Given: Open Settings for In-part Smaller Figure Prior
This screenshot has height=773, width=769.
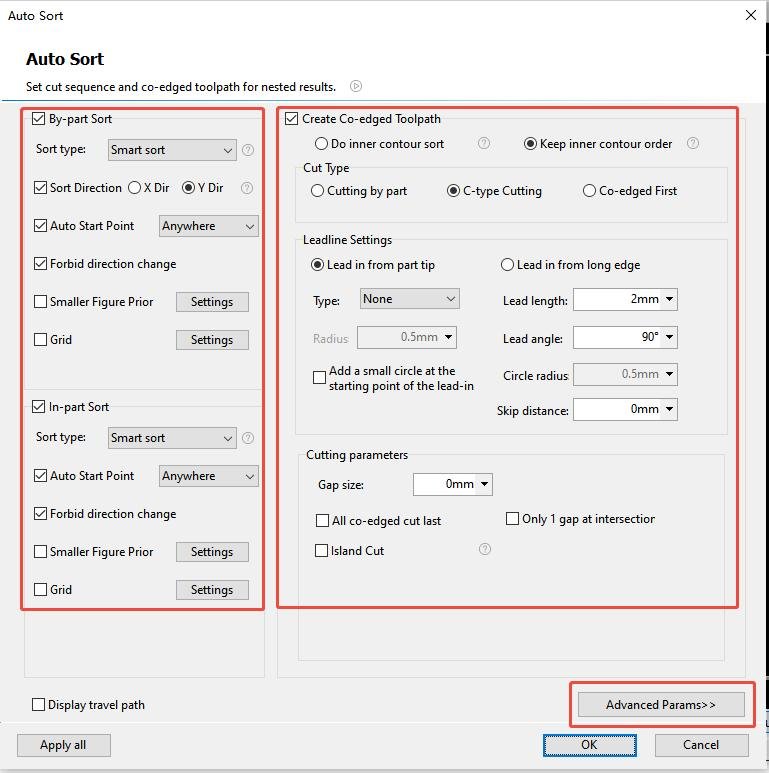Looking at the screenshot, I should [212, 552].
